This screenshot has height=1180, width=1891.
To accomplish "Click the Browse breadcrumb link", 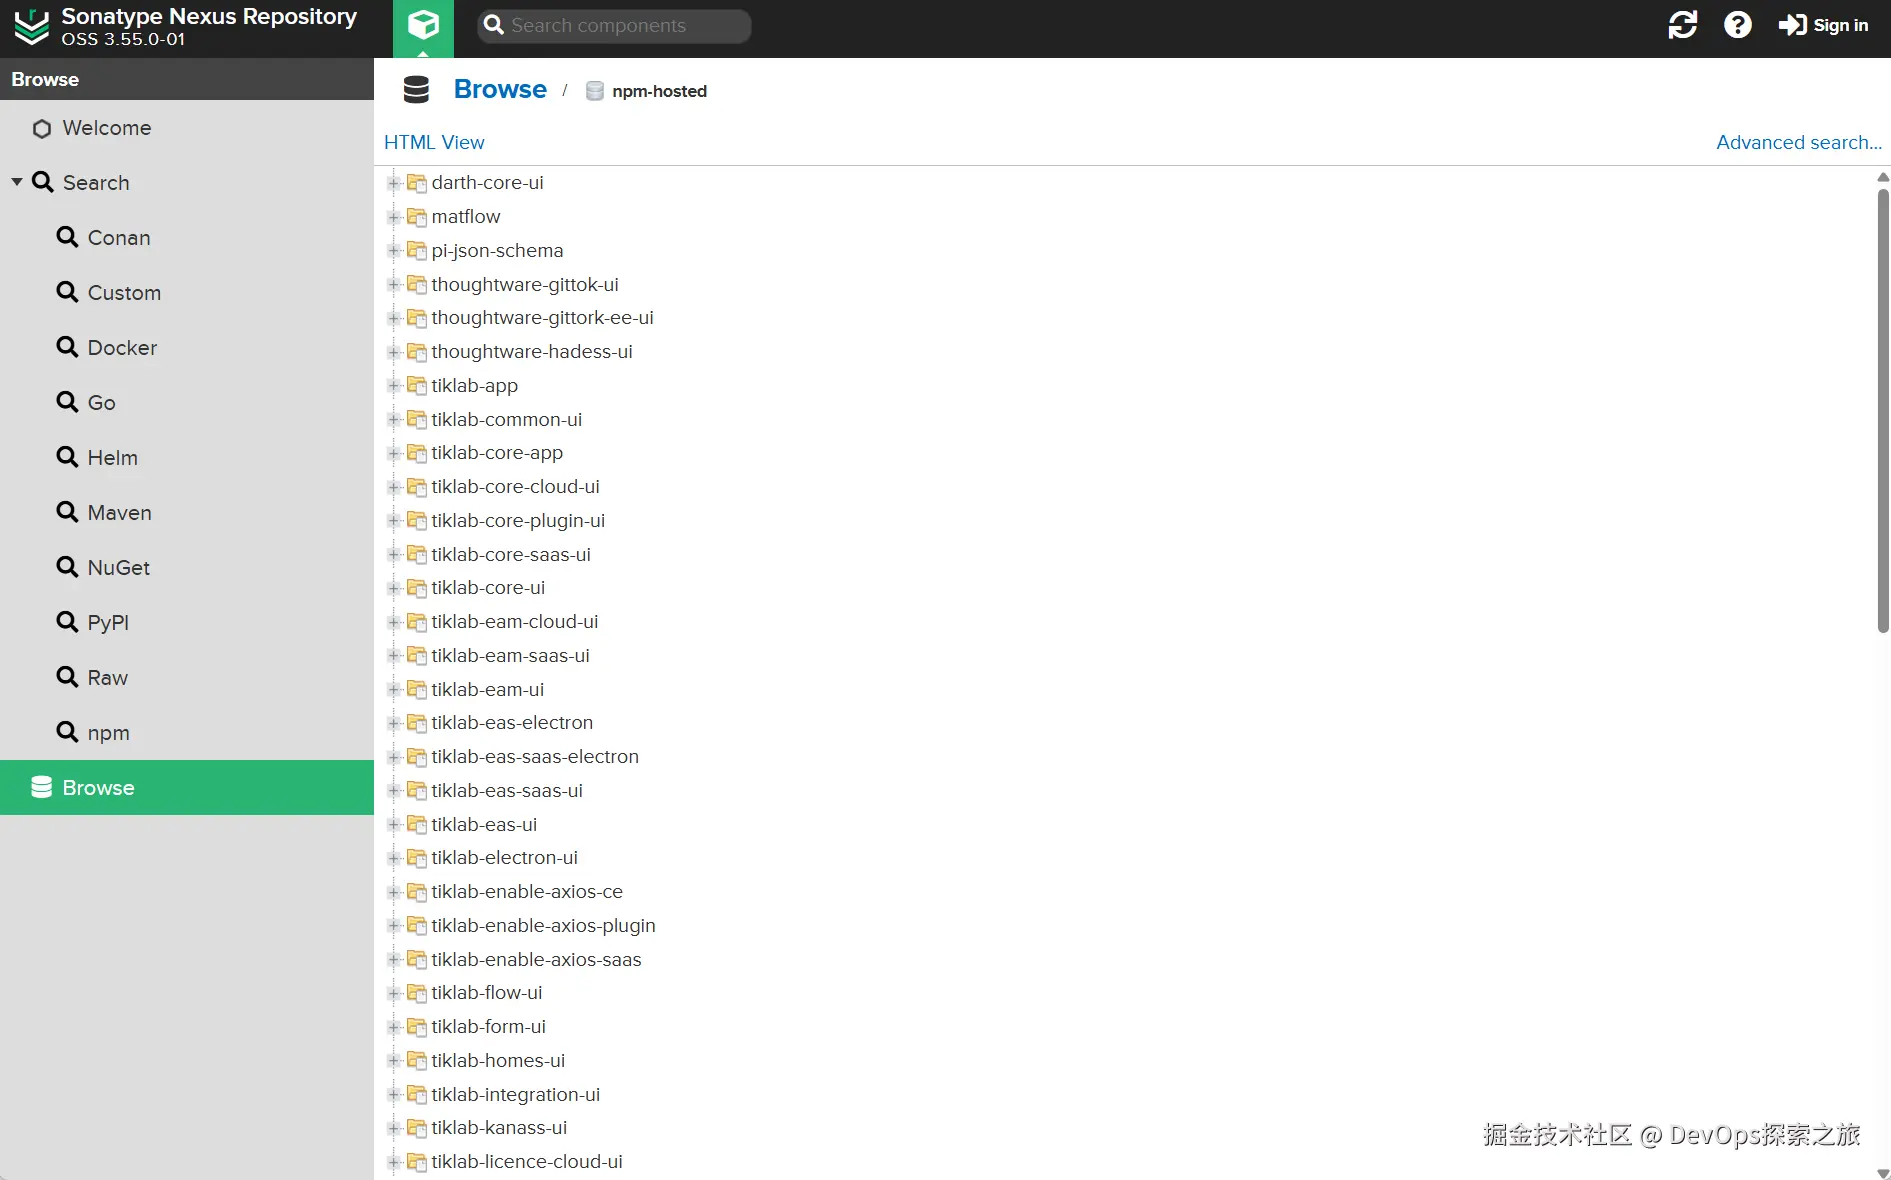I will pyautogui.click(x=500, y=89).
